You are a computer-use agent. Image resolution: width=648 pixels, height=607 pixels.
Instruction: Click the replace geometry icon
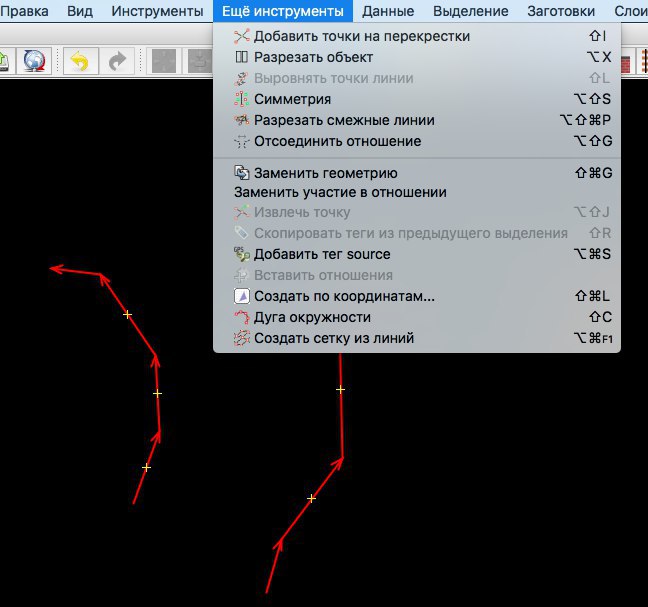point(242,173)
